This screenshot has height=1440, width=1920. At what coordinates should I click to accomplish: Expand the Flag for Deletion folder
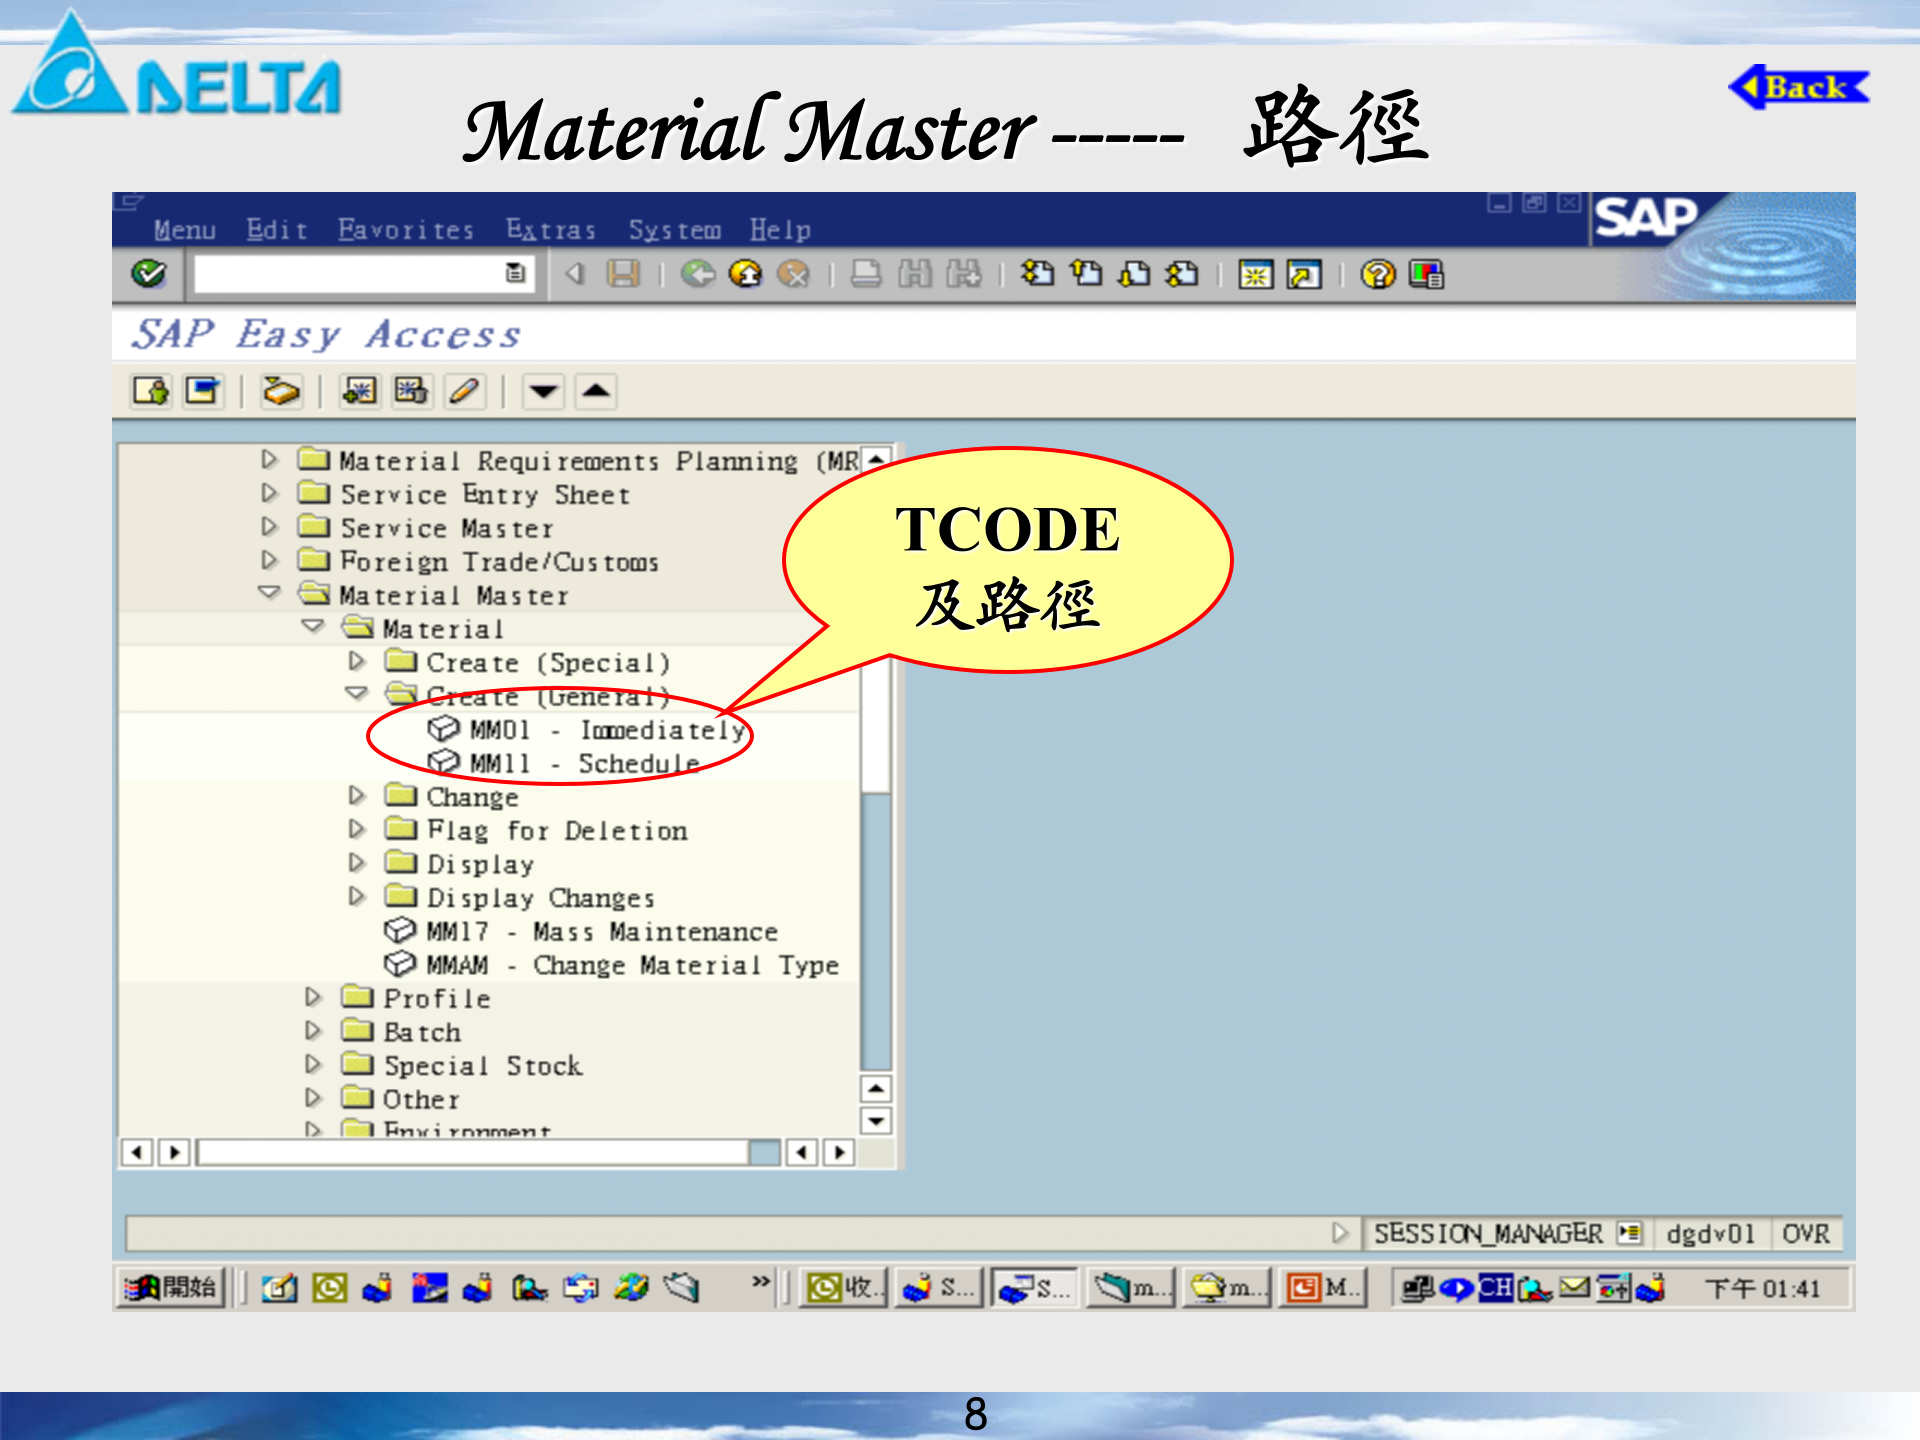pyautogui.click(x=357, y=830)
